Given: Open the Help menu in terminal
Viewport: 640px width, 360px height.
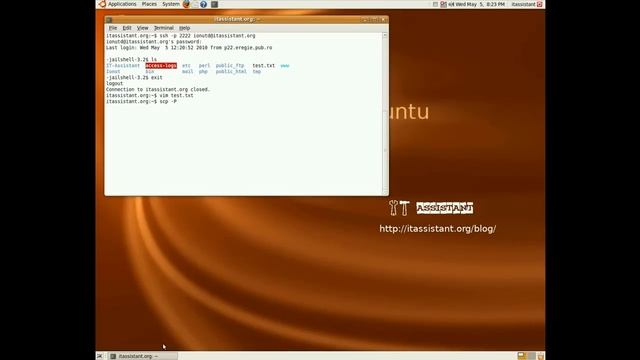Looking at the screenshot, I should 184,28.
